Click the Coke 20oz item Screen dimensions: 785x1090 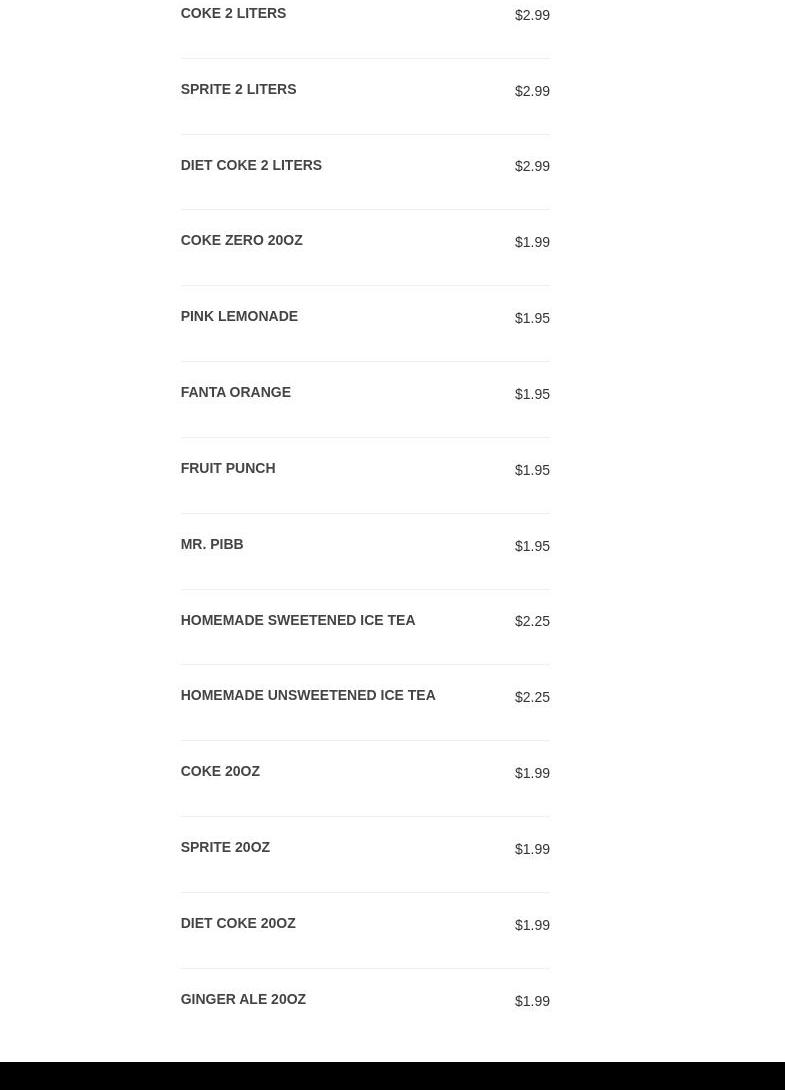click(x=220, y=772)
